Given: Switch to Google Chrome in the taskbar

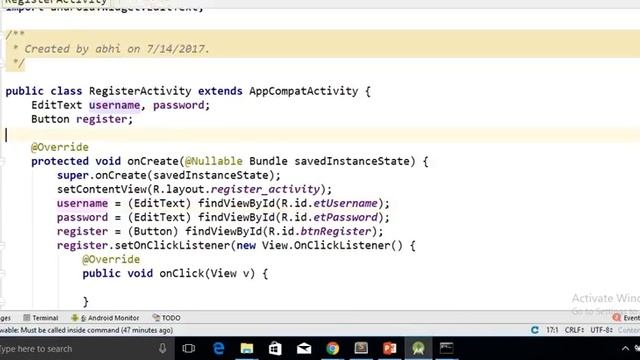Looking at the screenshot, I should click(333, 348).
